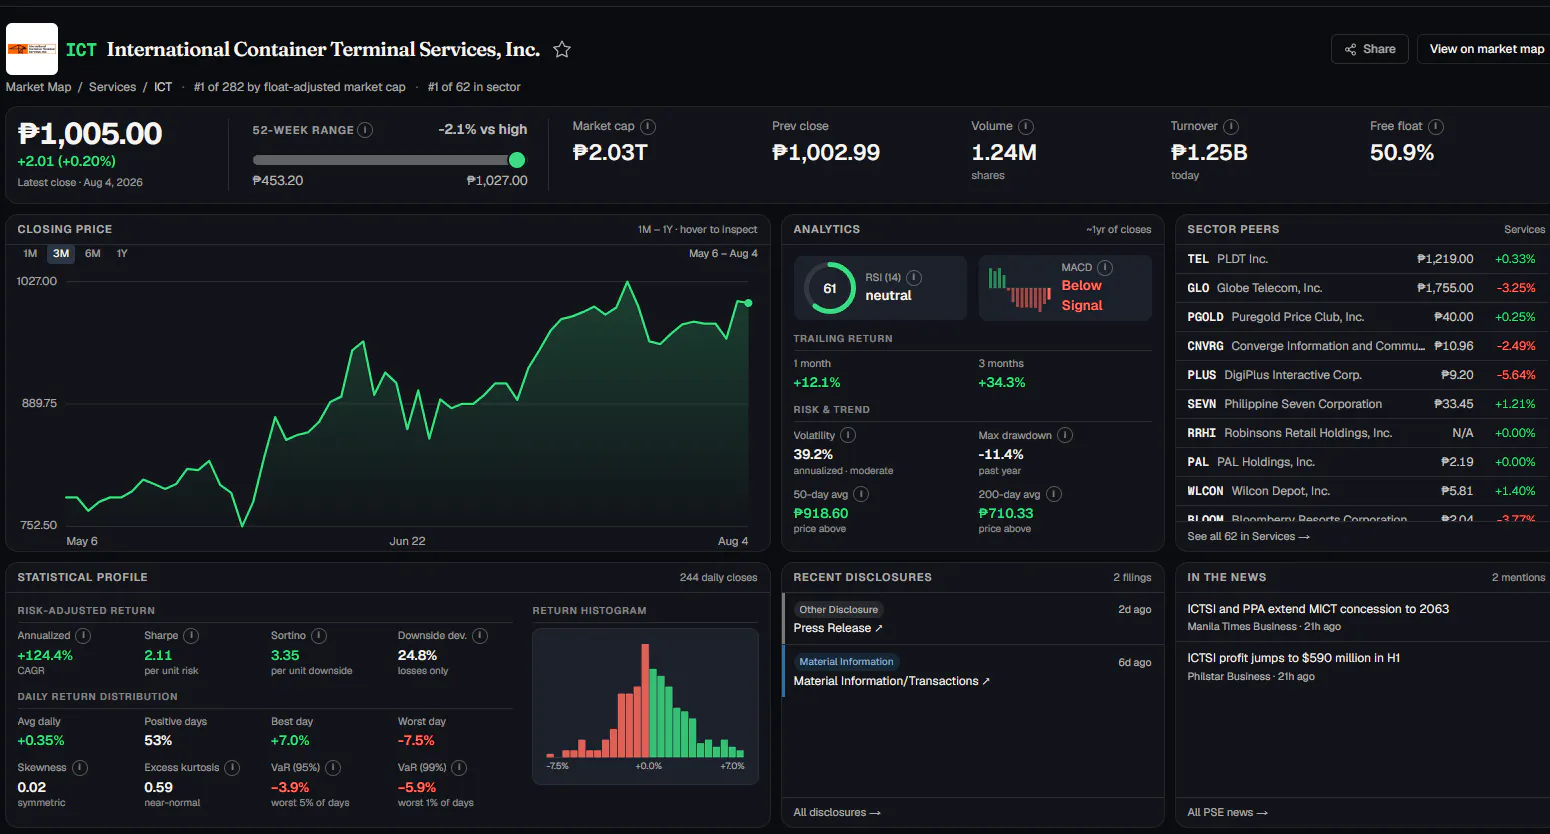Click the ₱2.03T market cap value
Image resolution: width=1550 pixels, height=834 pixels.
point(610,153)
